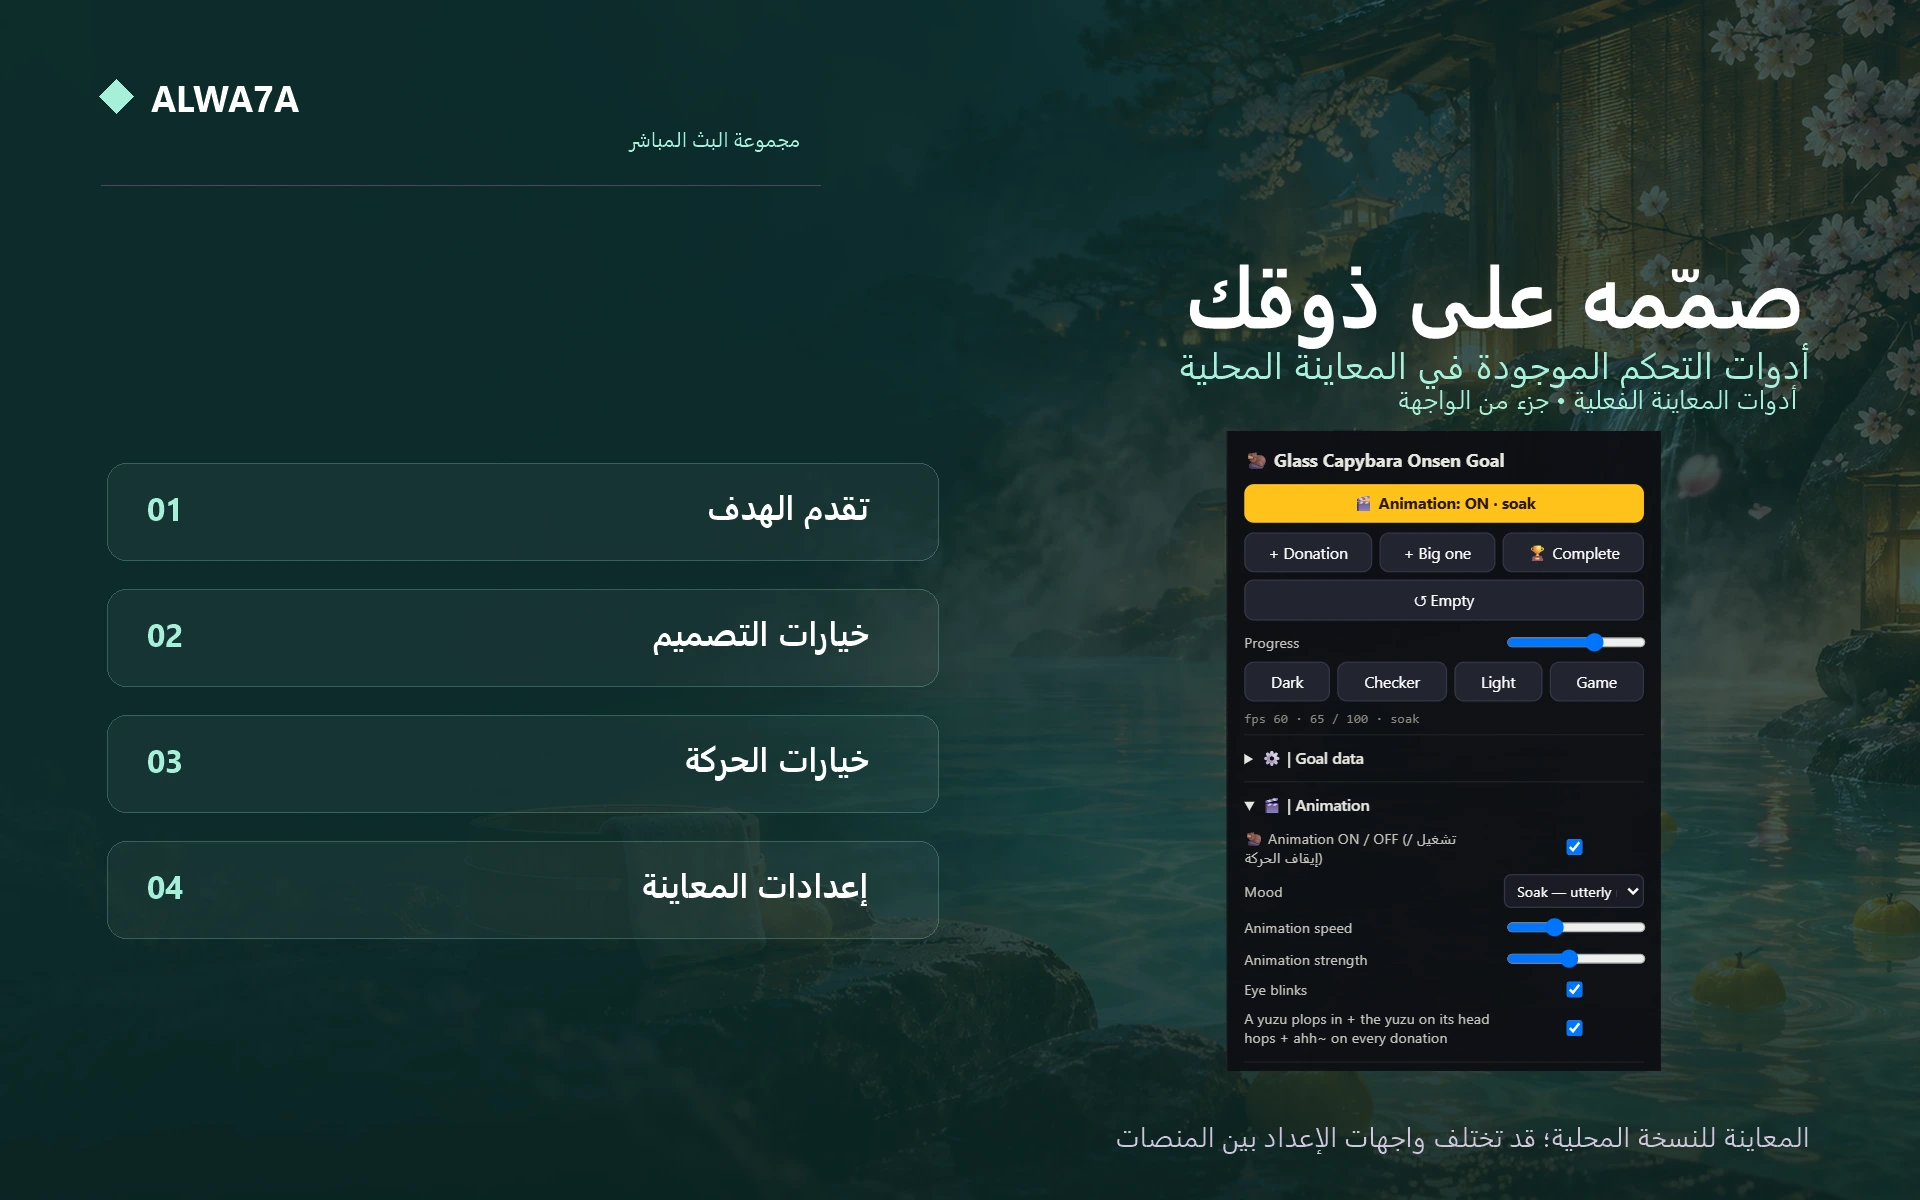1920x1200 pixels.
Task: Select the Checker background button
Action: coord(1392,682)
